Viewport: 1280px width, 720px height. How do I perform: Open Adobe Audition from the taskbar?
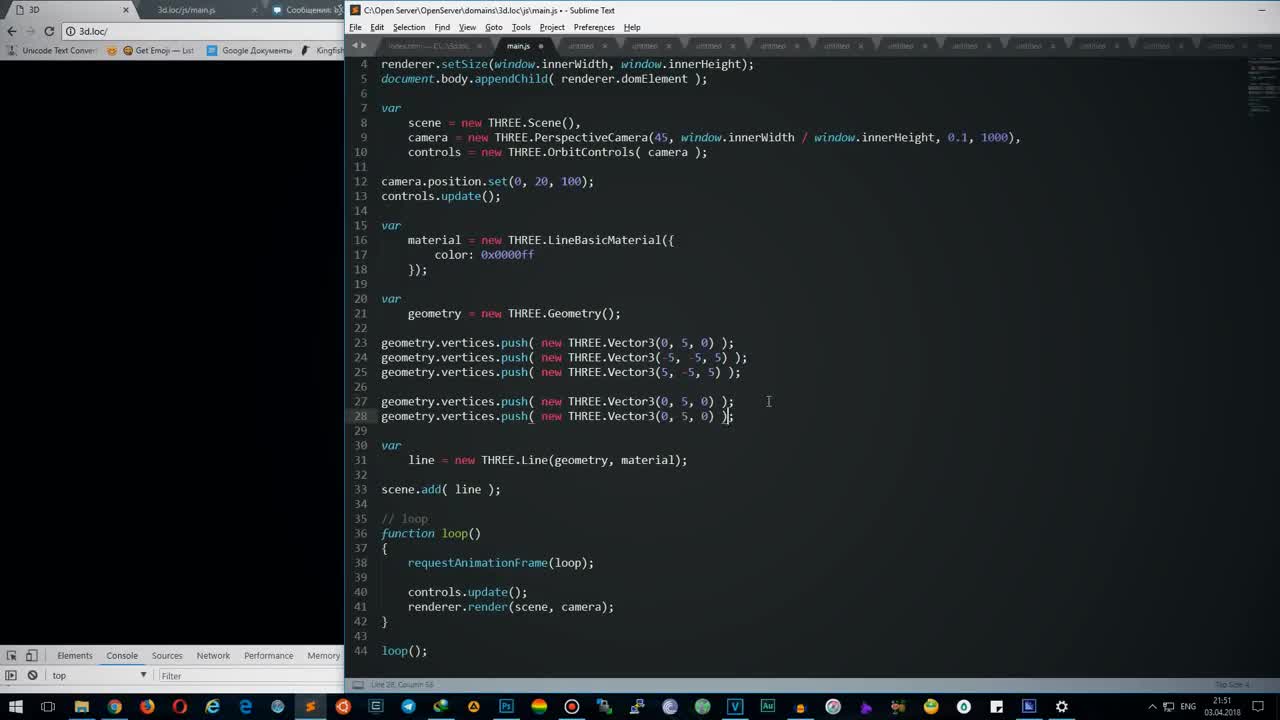768,707
